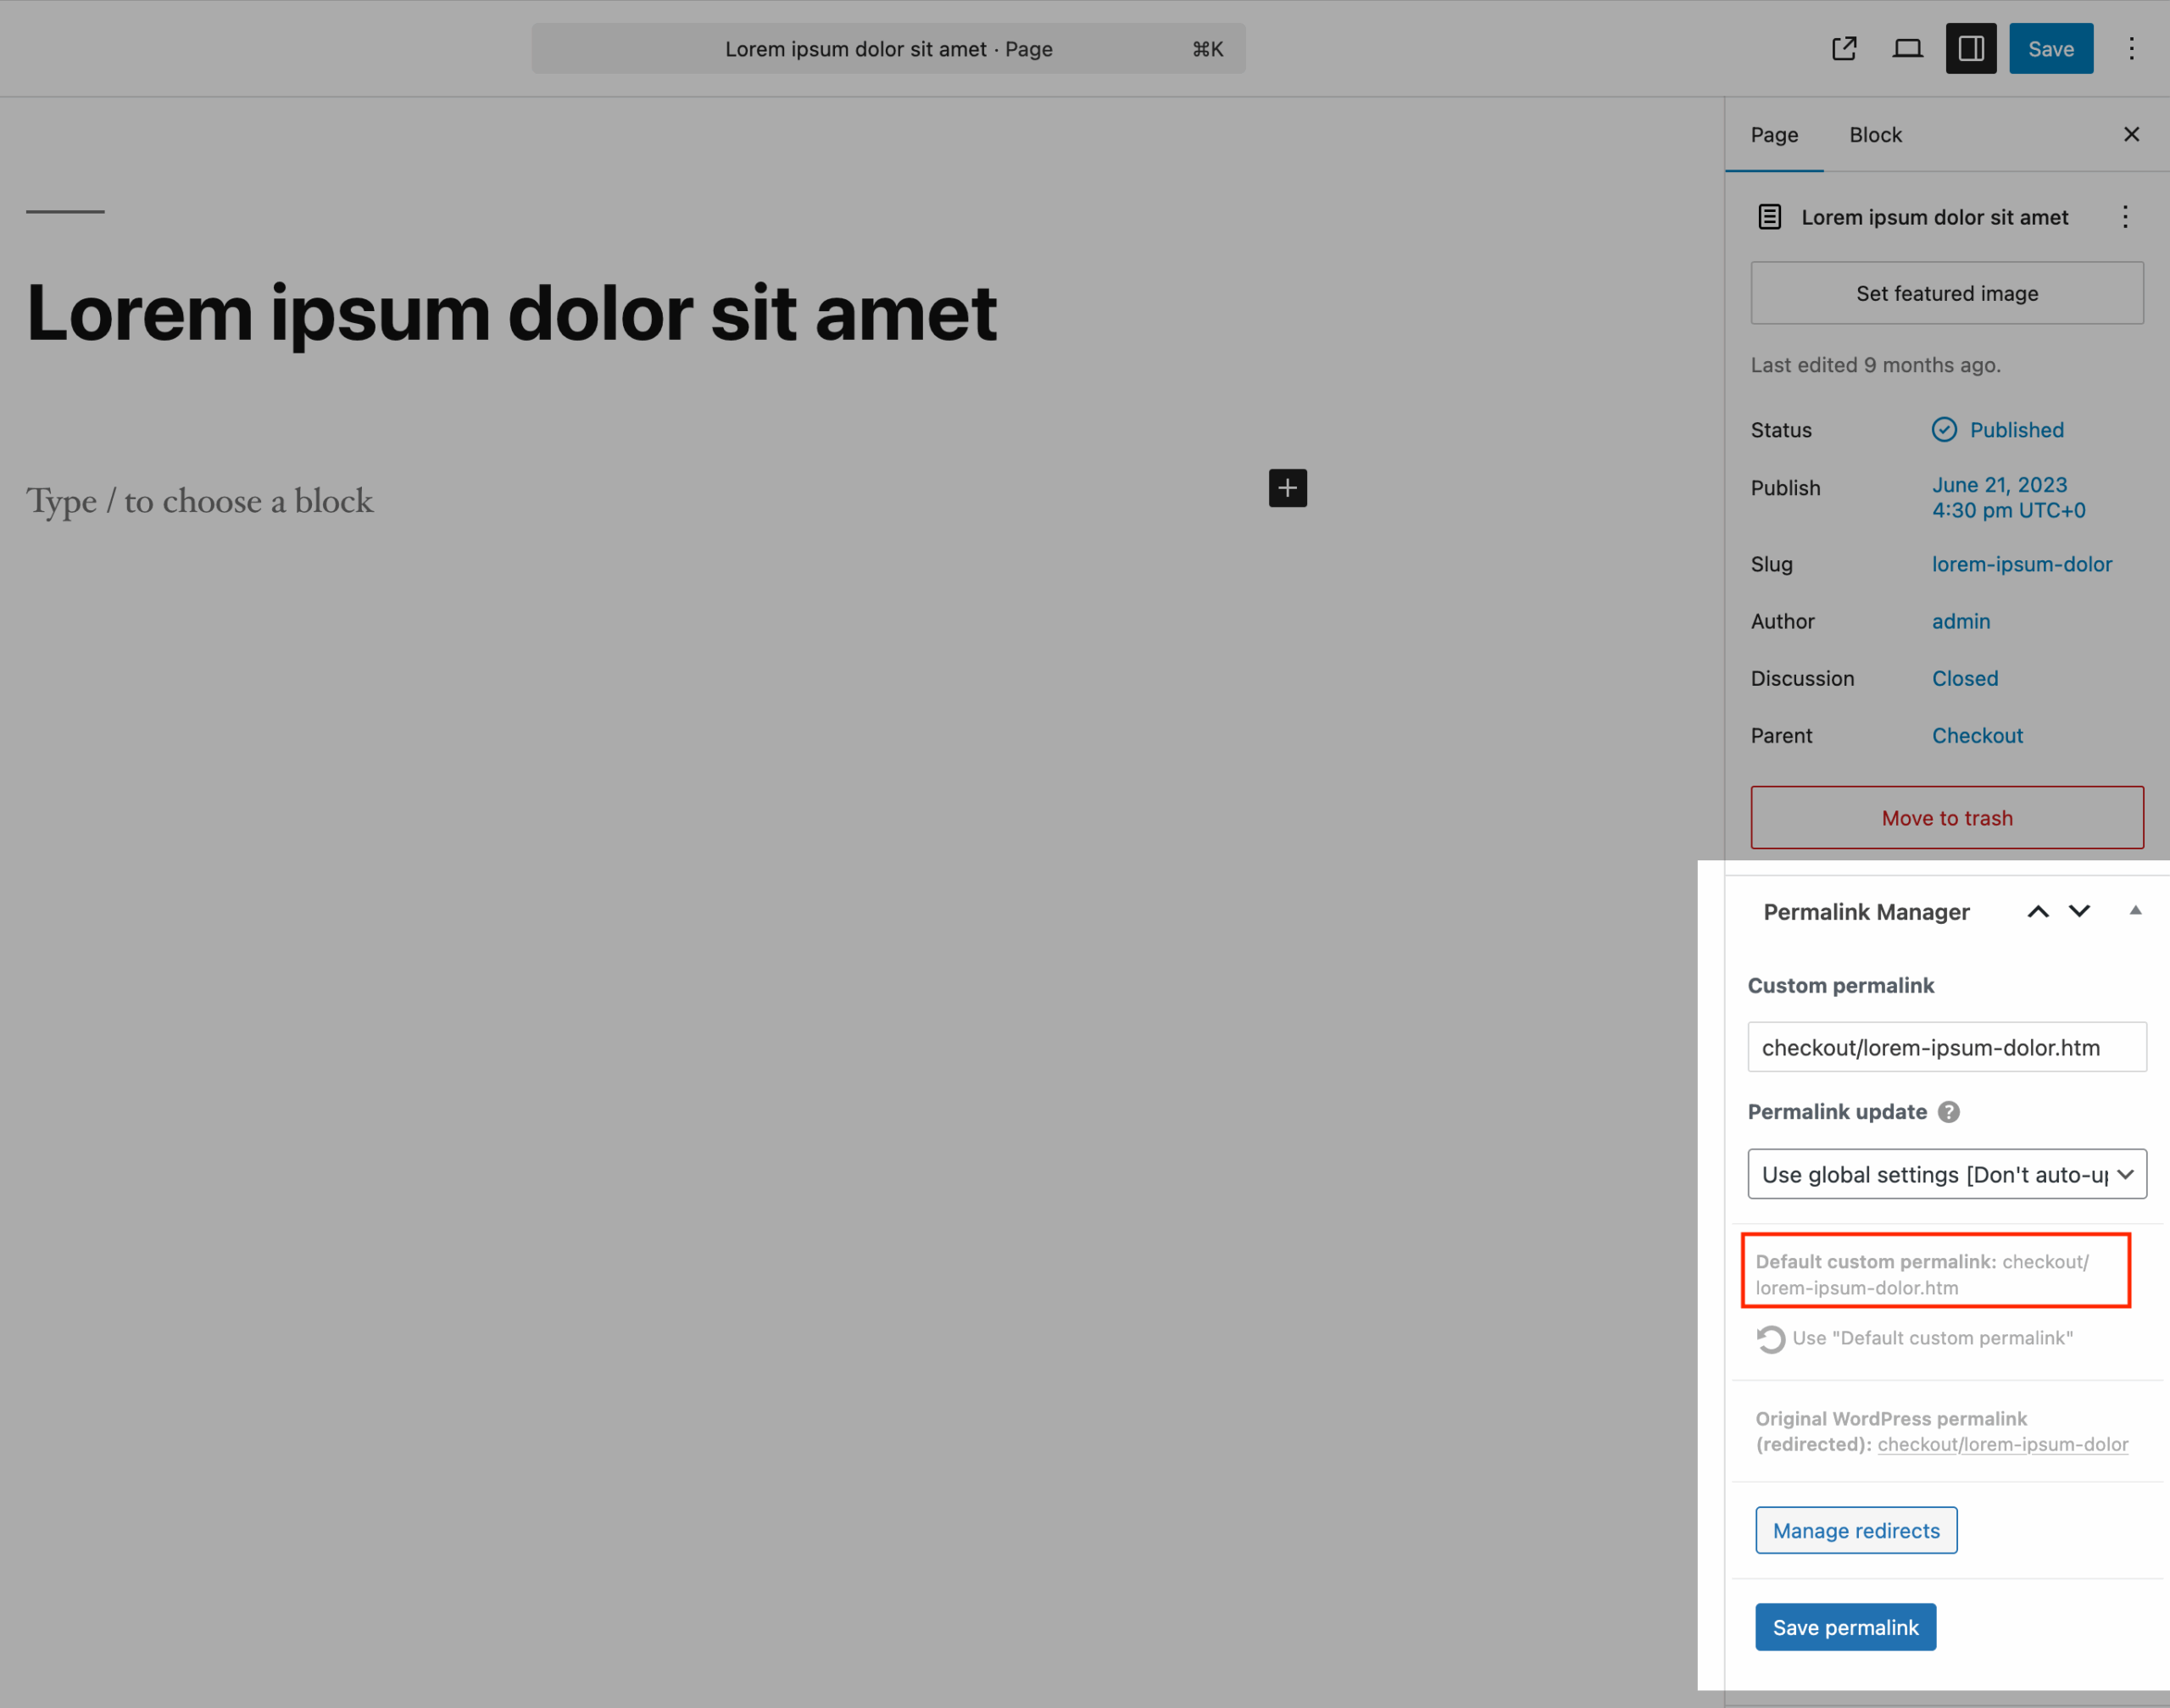Open the Published status options
Image resolution: width=2170 pixels, height=1708 pixels.
(x=2015, y=430)
